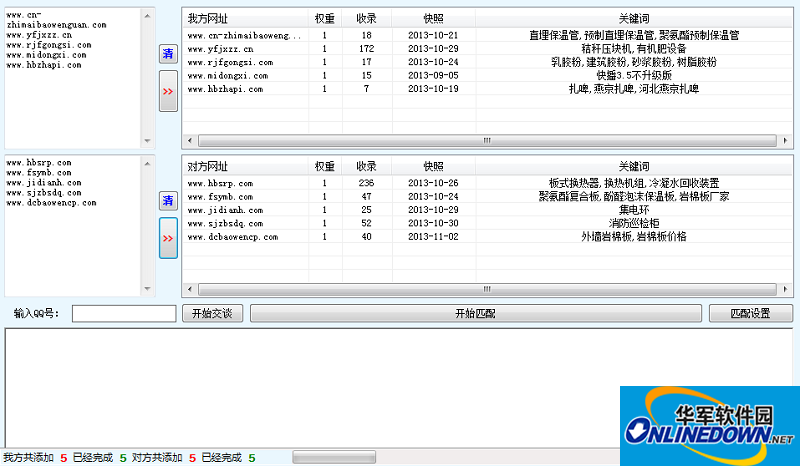This screenshot has width=800, height=466.
Task: Click left arrow of lower table horizontal scrollbar
Action: [x=190, y=289]
